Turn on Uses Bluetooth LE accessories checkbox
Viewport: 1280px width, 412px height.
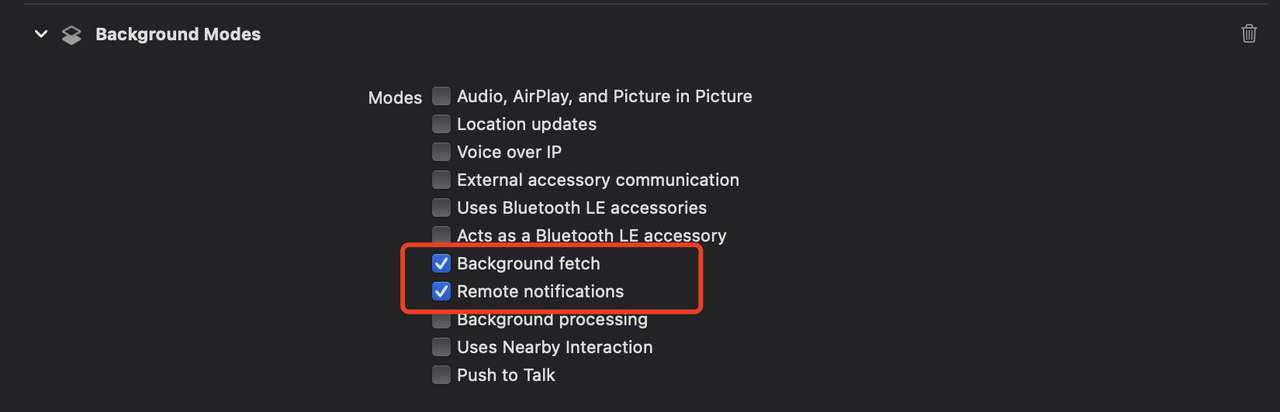[441, 208]
